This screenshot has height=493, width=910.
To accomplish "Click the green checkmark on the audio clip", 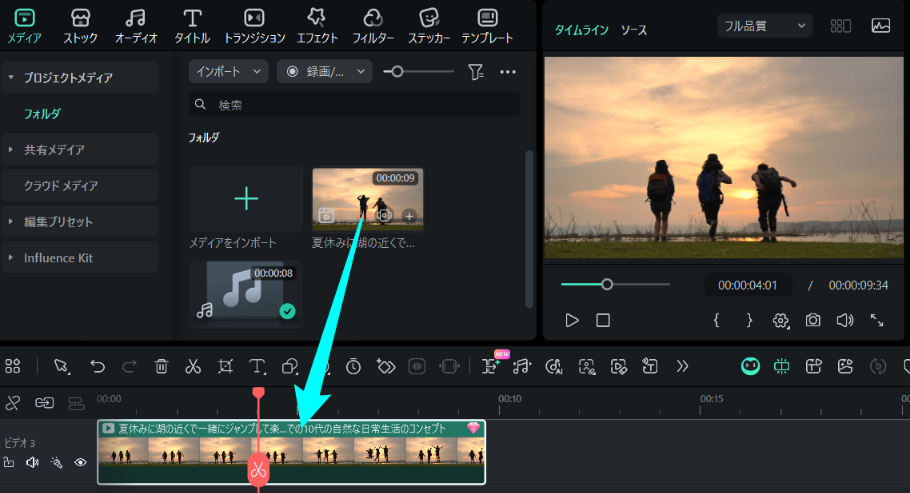I will pos(287,311).
